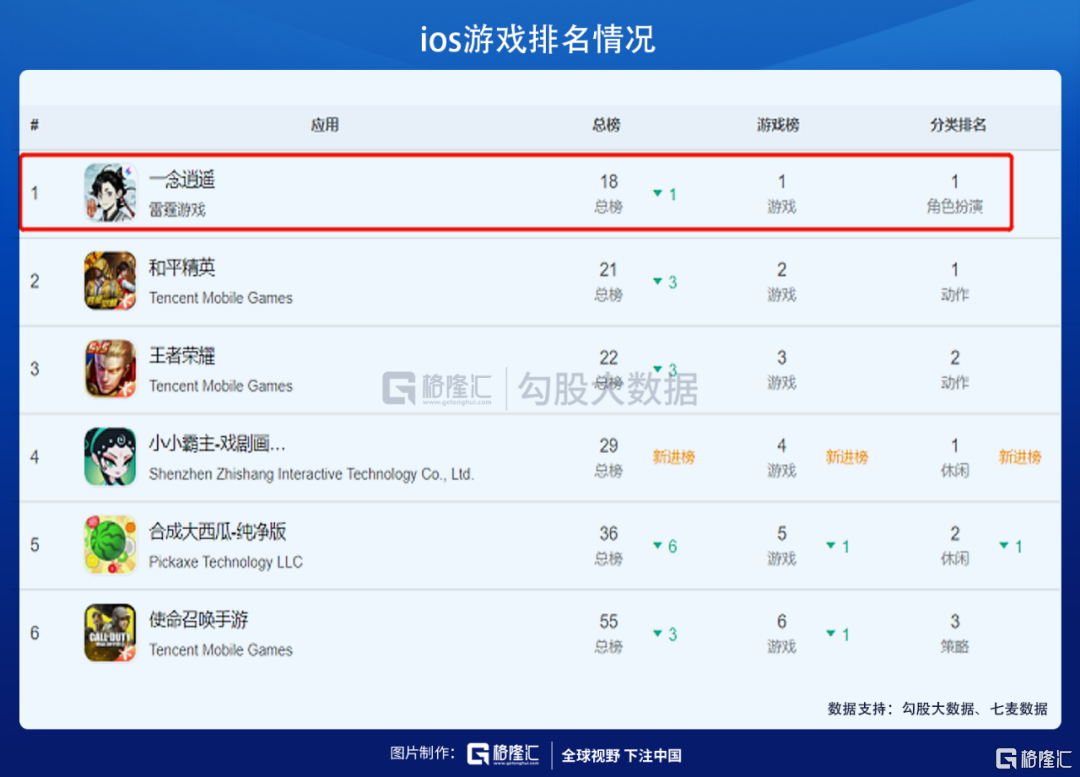Click the 和平精英 game icon

[x=110, y=280]
